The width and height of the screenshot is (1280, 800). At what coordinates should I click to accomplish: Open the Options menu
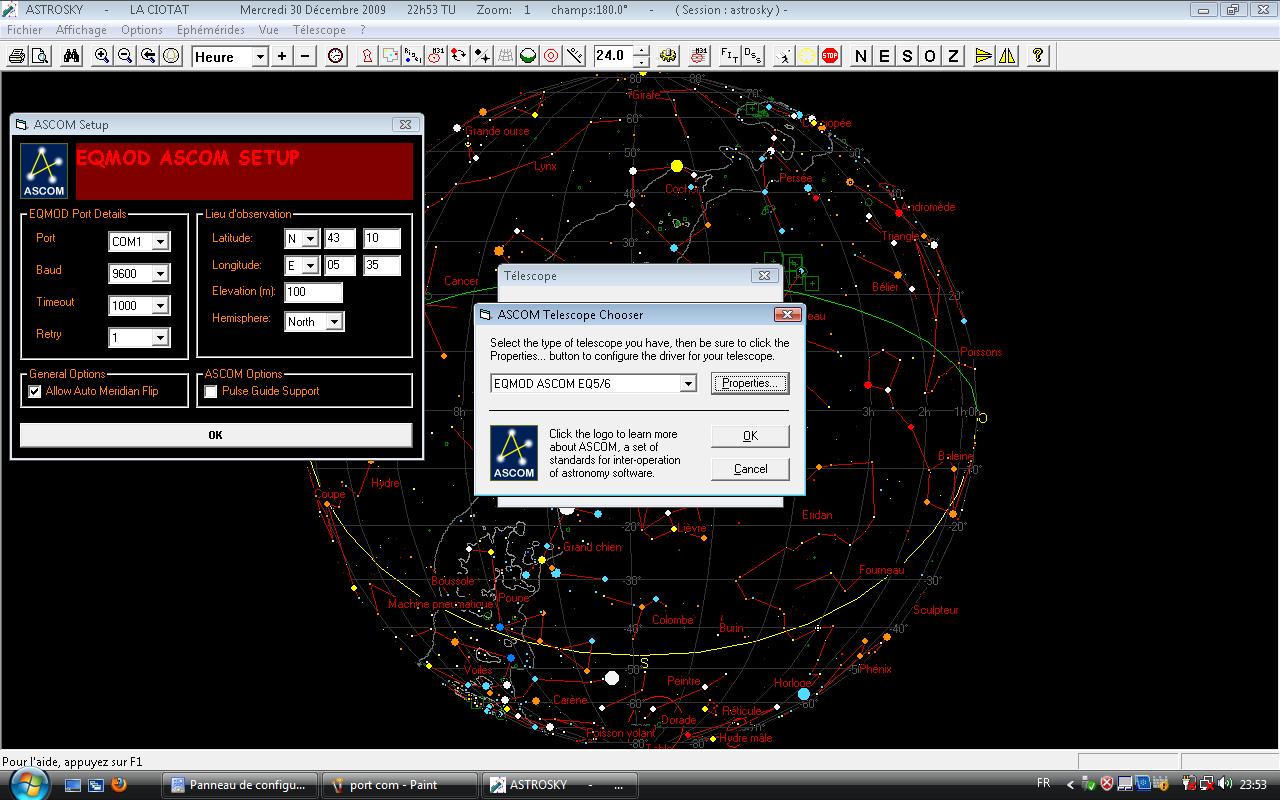142,30
